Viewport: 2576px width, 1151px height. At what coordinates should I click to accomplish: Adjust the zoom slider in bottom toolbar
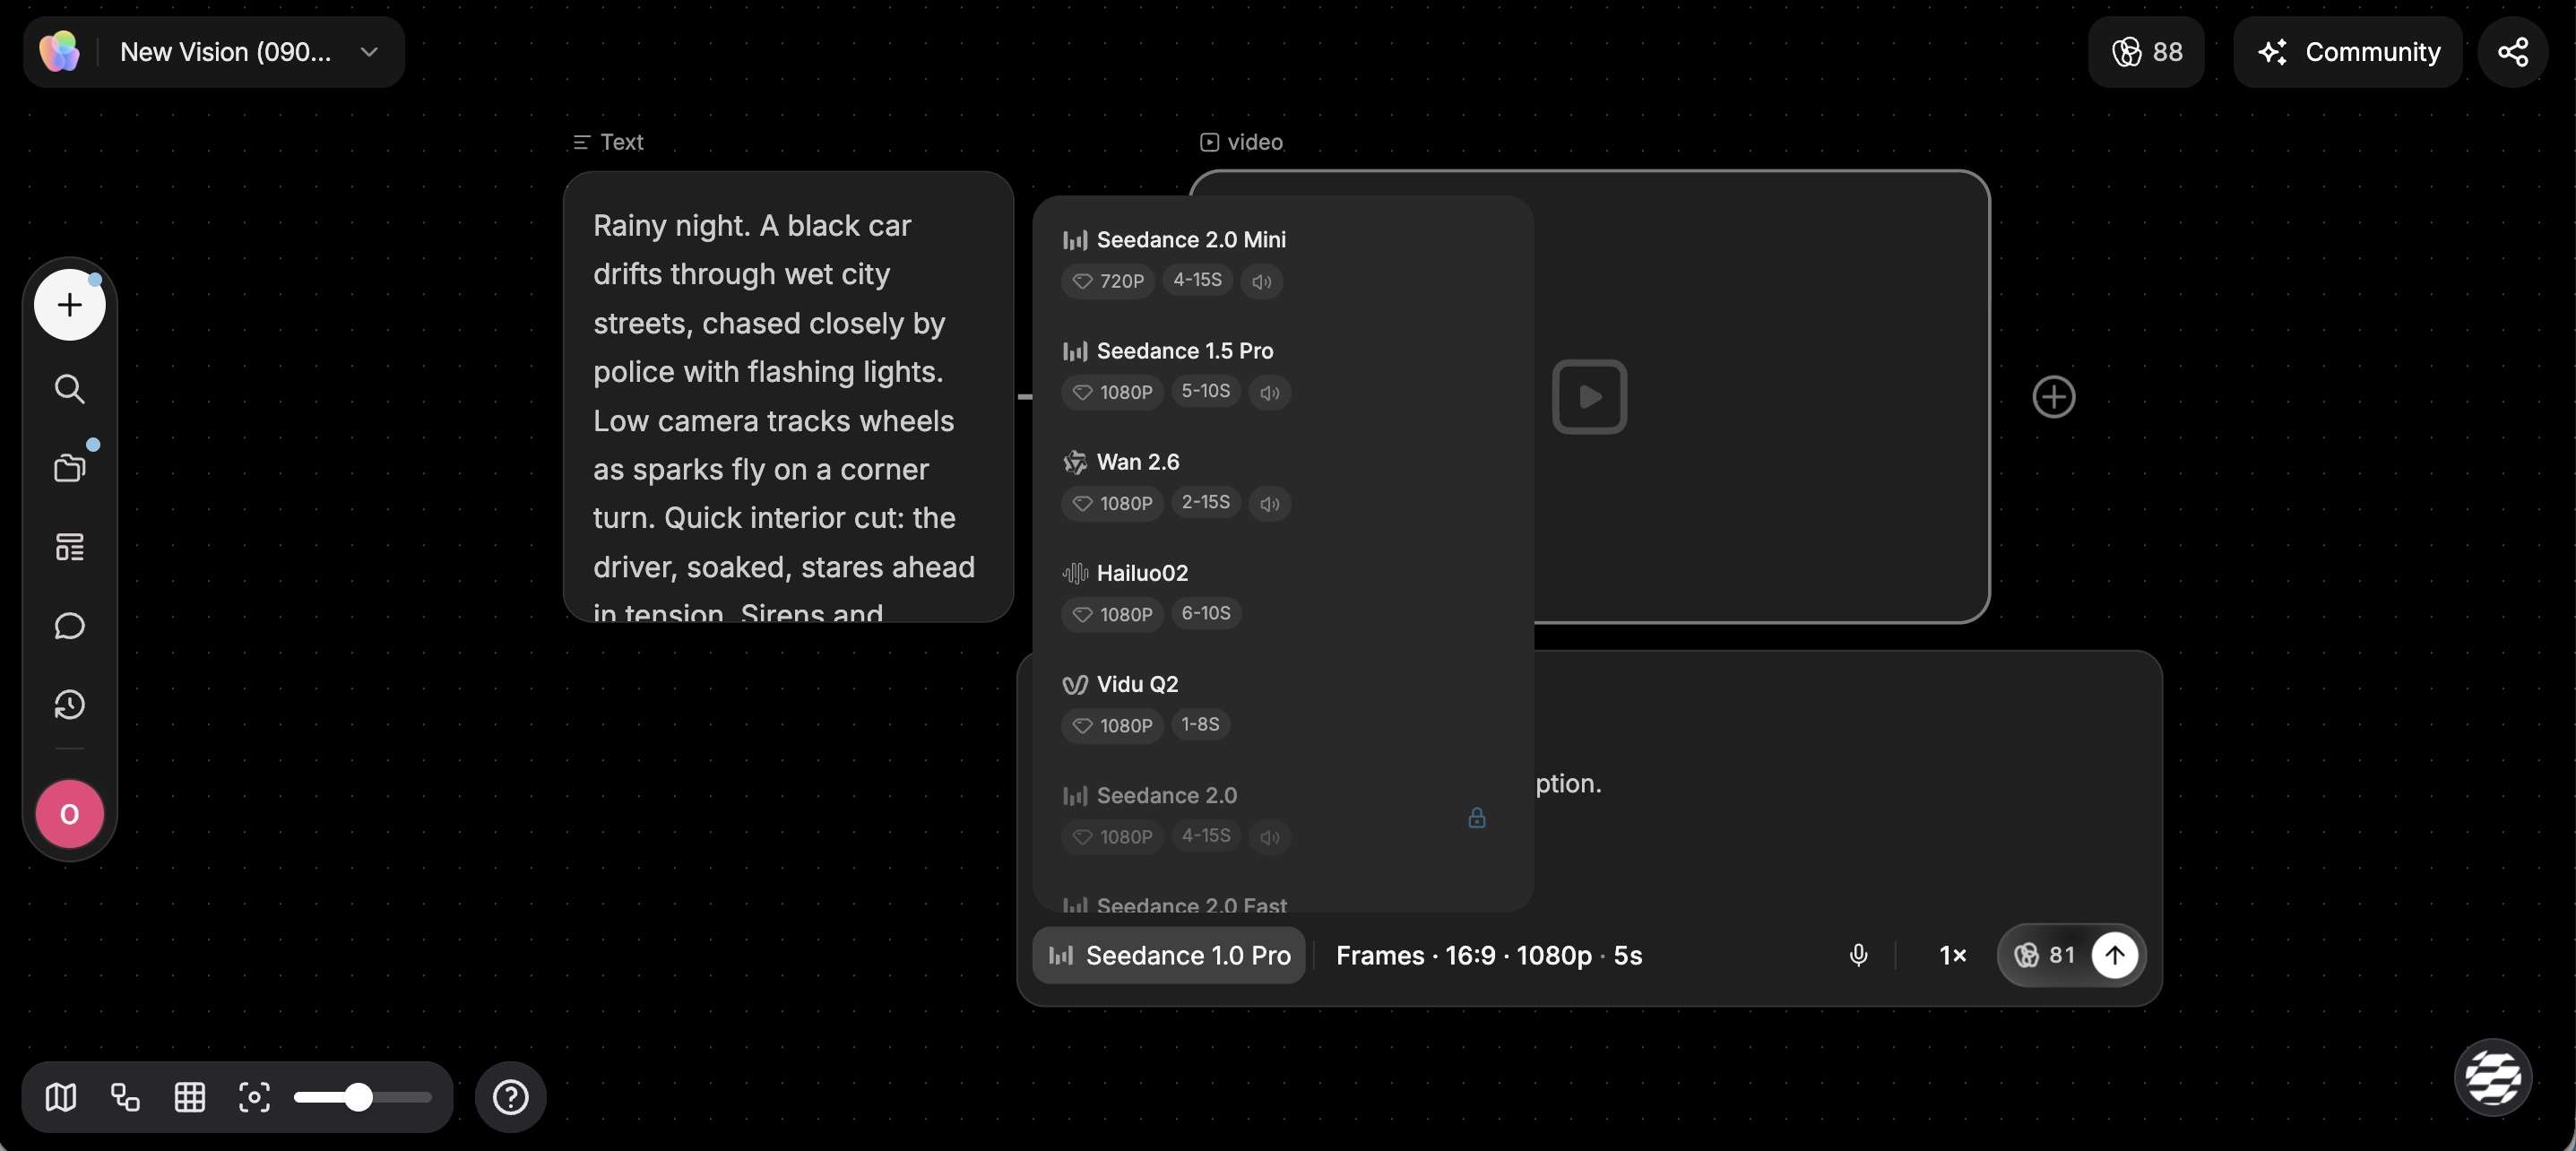click(362, 1097)
